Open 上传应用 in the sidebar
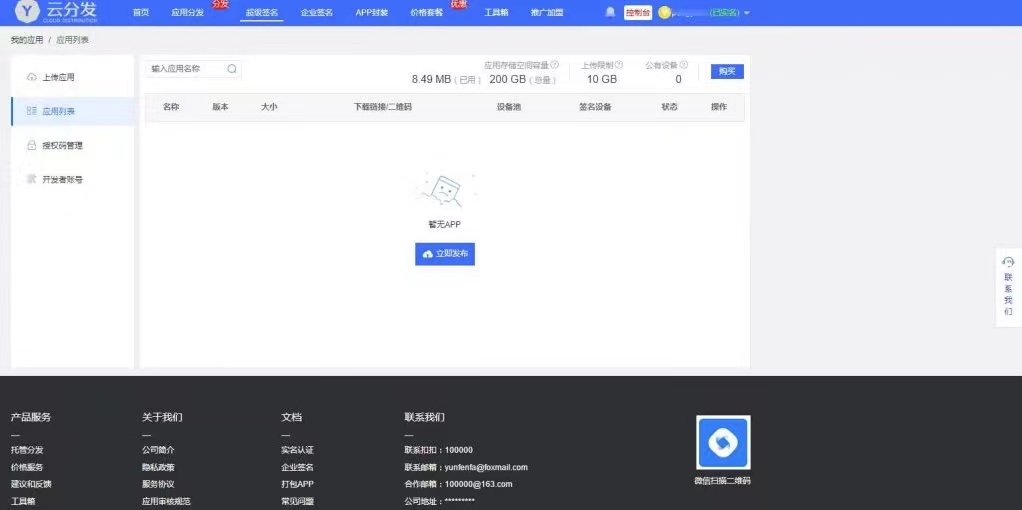This screenshot has height=510, width=1022. (58, 77)
